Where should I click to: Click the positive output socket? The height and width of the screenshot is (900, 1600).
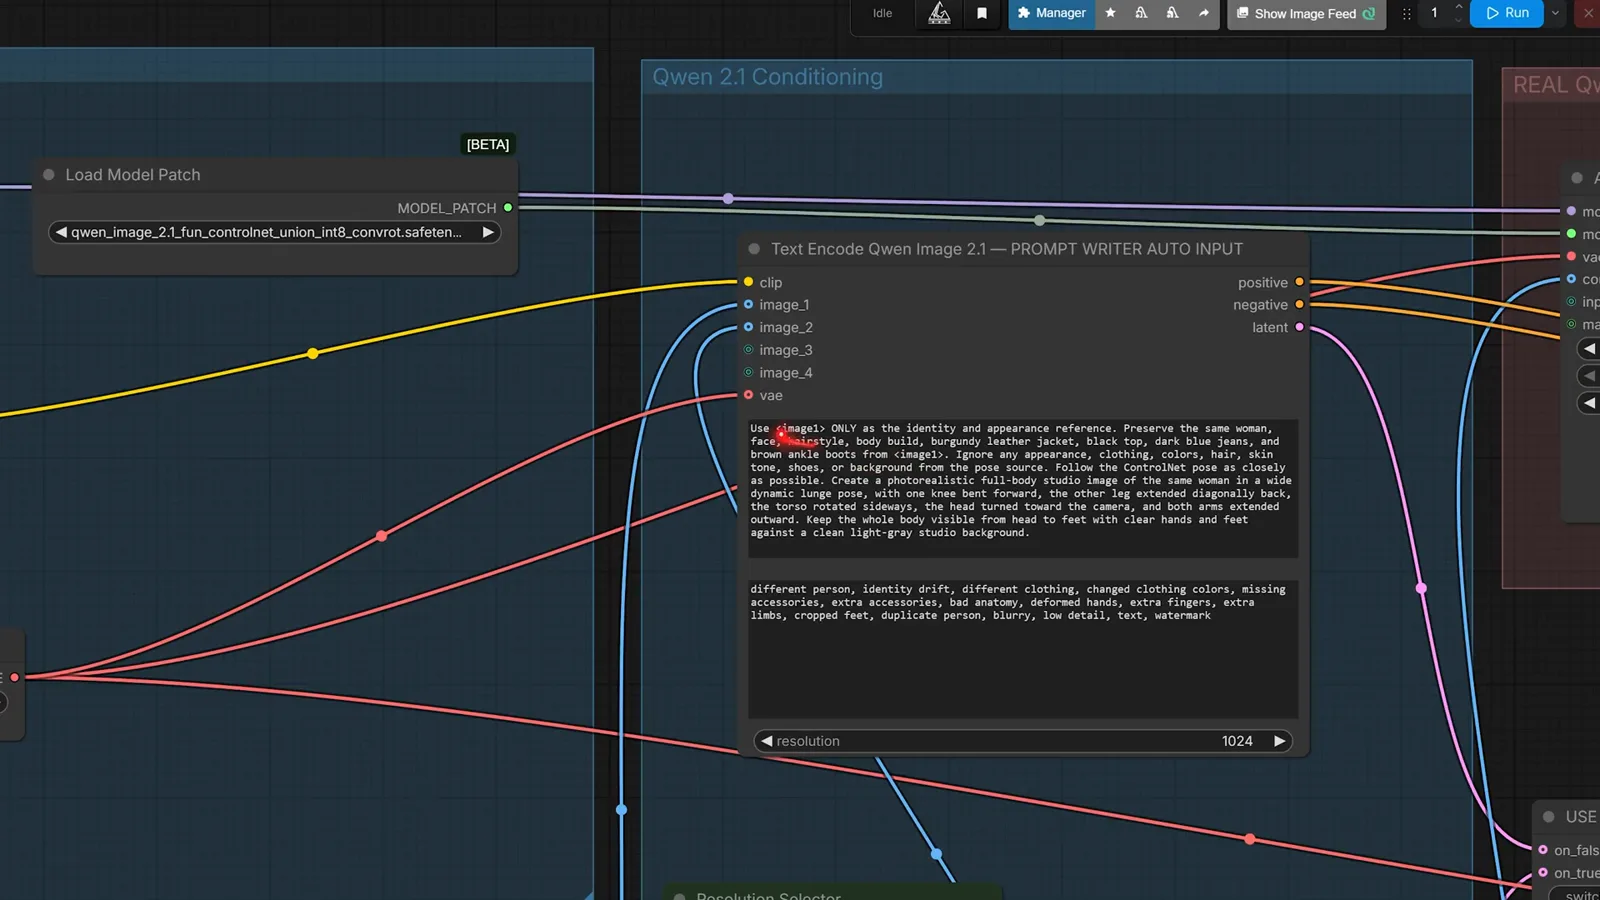click(x=1299, y=282)
